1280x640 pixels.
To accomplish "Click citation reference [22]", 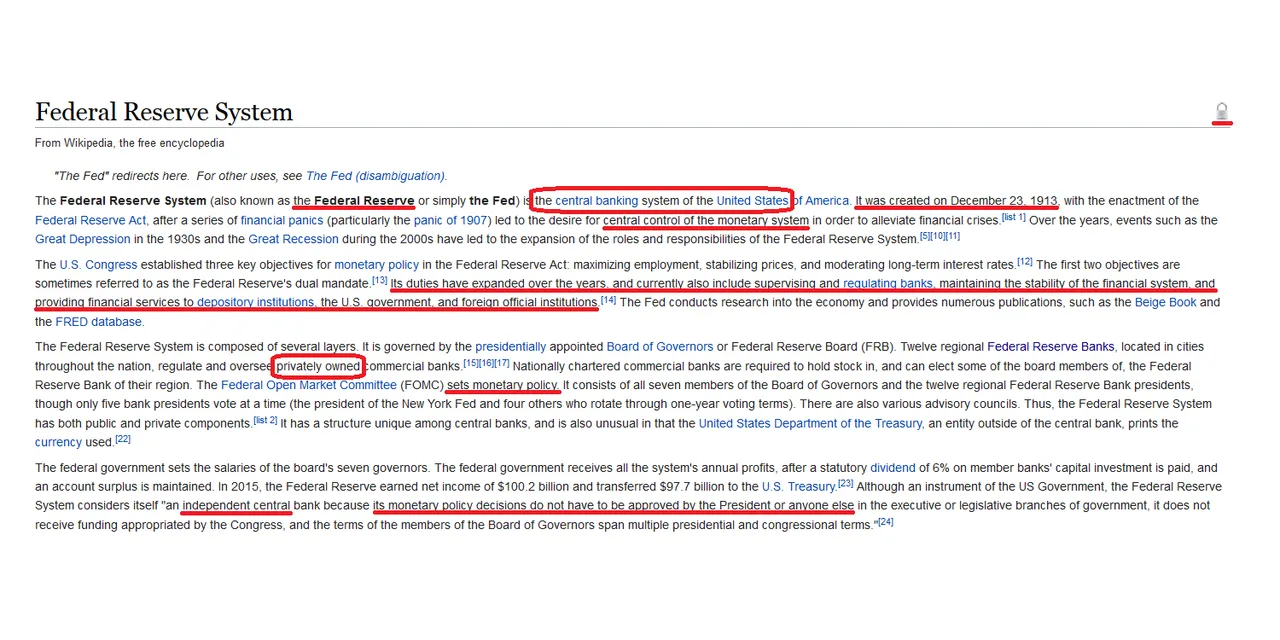I will (123, 439).
